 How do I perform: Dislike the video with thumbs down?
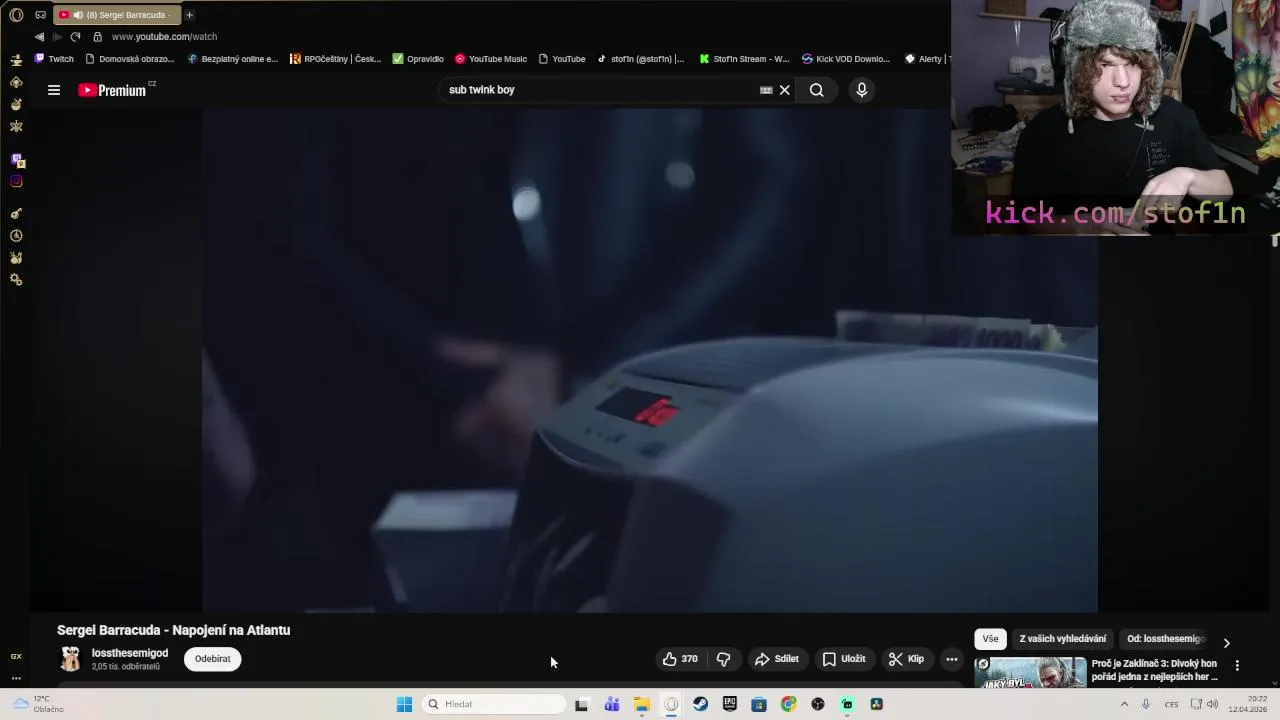pyautogui.click(x=723, y=659)
